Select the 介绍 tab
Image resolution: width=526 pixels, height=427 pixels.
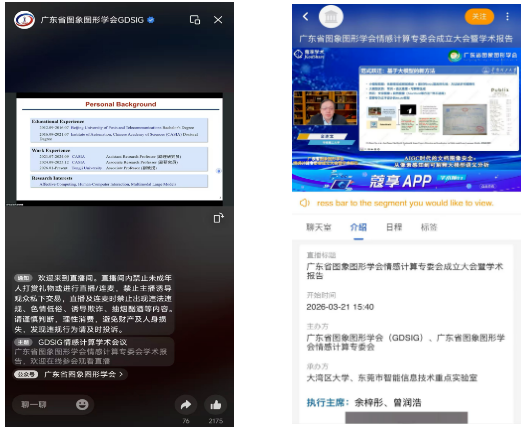tap(358, 227)
